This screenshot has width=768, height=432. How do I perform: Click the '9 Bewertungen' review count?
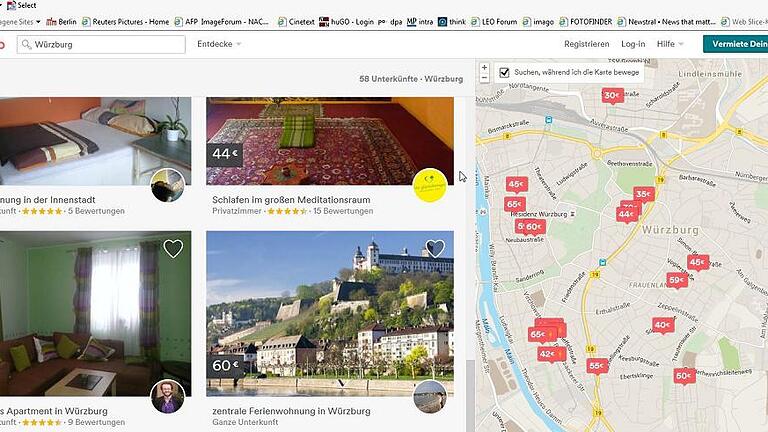click(96, 422)
